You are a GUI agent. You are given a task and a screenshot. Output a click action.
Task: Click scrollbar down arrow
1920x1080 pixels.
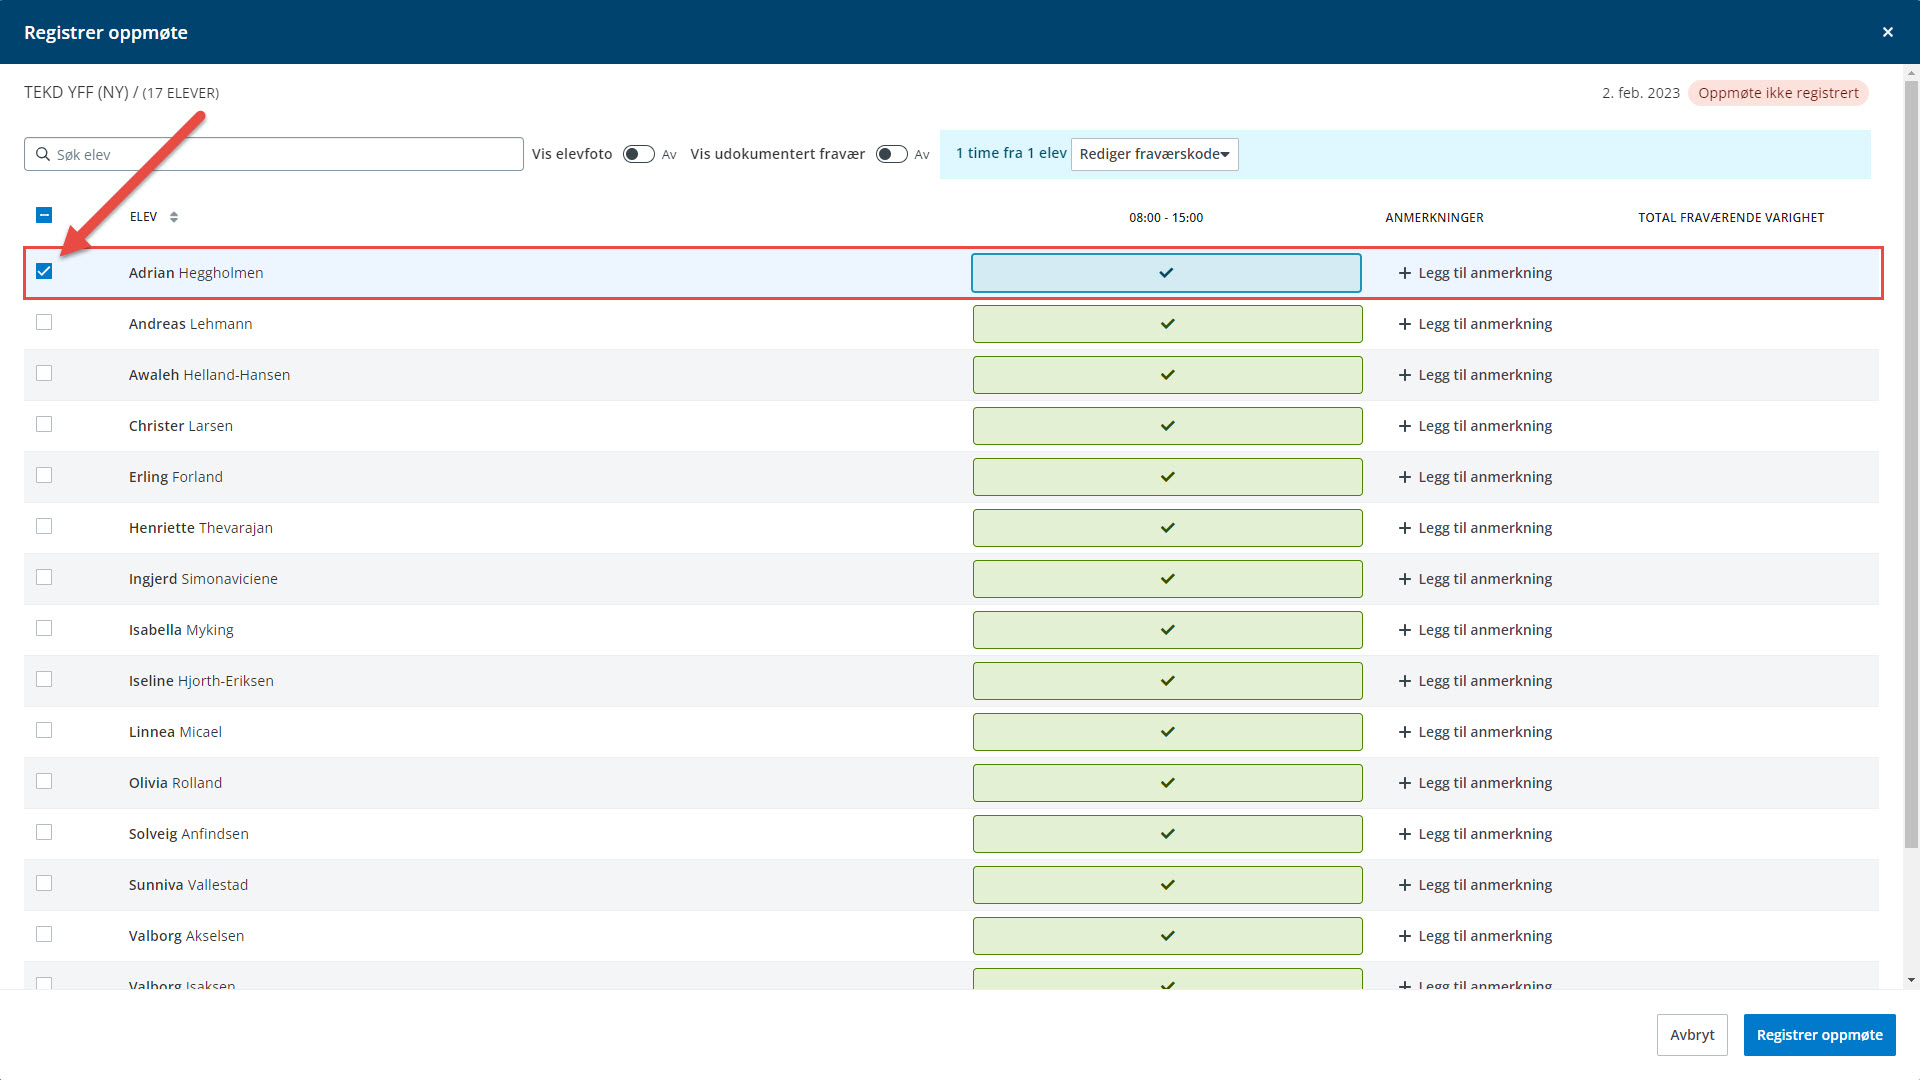coord(1911,980)
